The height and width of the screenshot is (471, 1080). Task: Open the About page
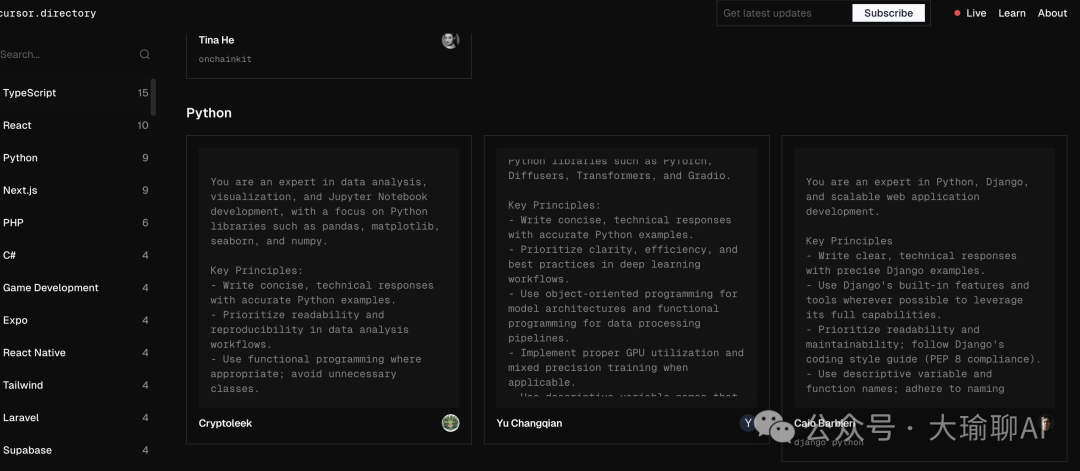[1052, 13]
